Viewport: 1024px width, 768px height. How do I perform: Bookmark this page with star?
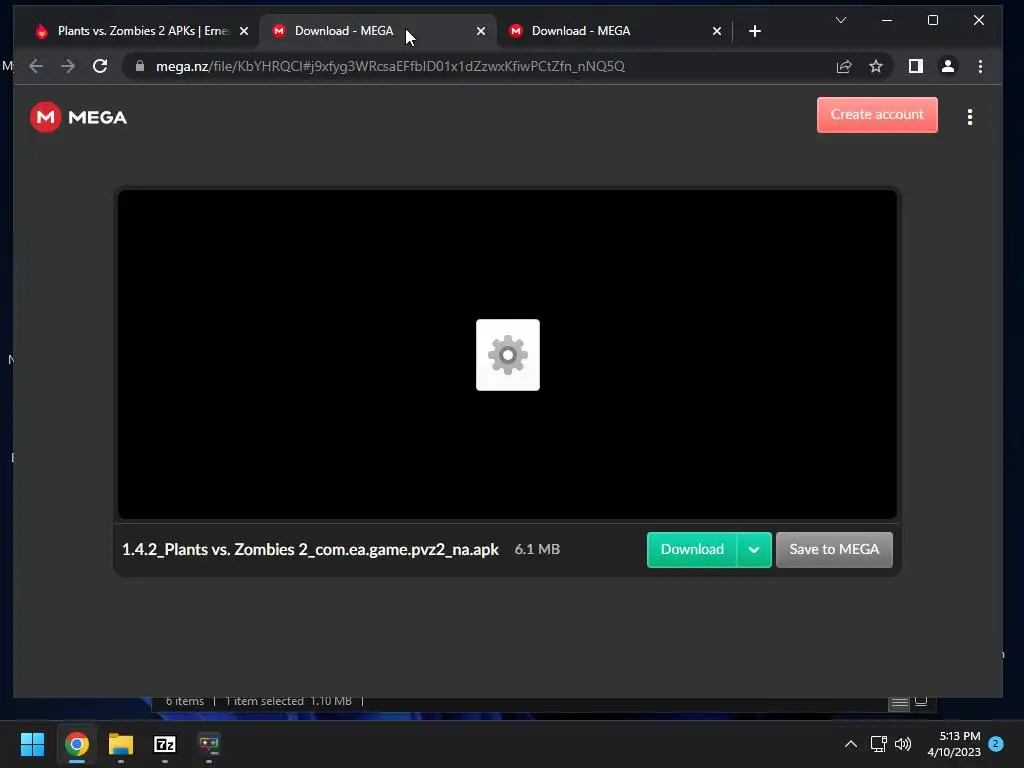tap(876, 66)
